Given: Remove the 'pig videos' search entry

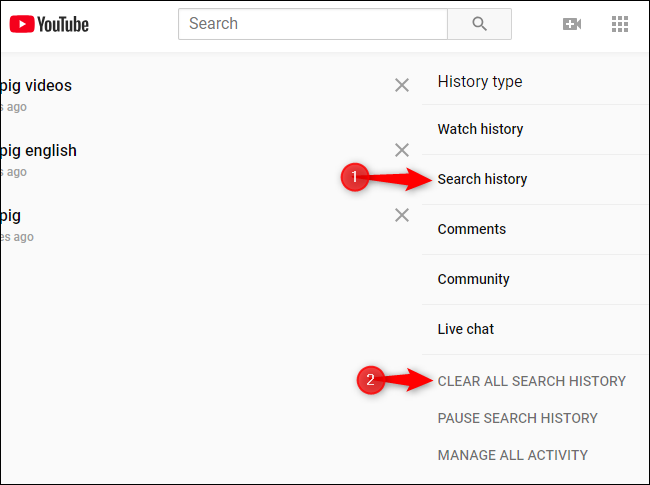Looking at the screenshot, I should tap(402, 85).
